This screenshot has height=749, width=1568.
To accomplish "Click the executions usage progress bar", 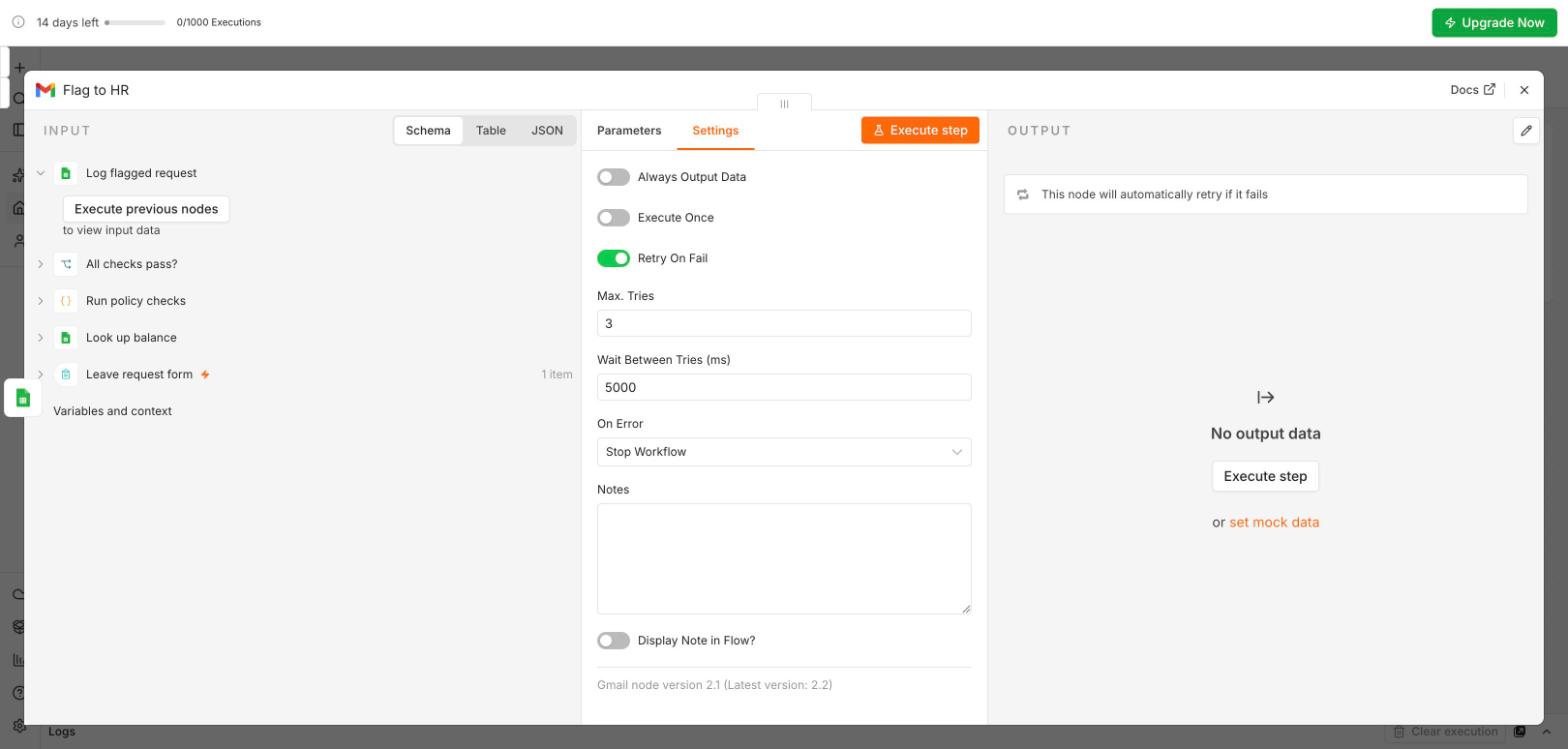I will coord(135,22).
